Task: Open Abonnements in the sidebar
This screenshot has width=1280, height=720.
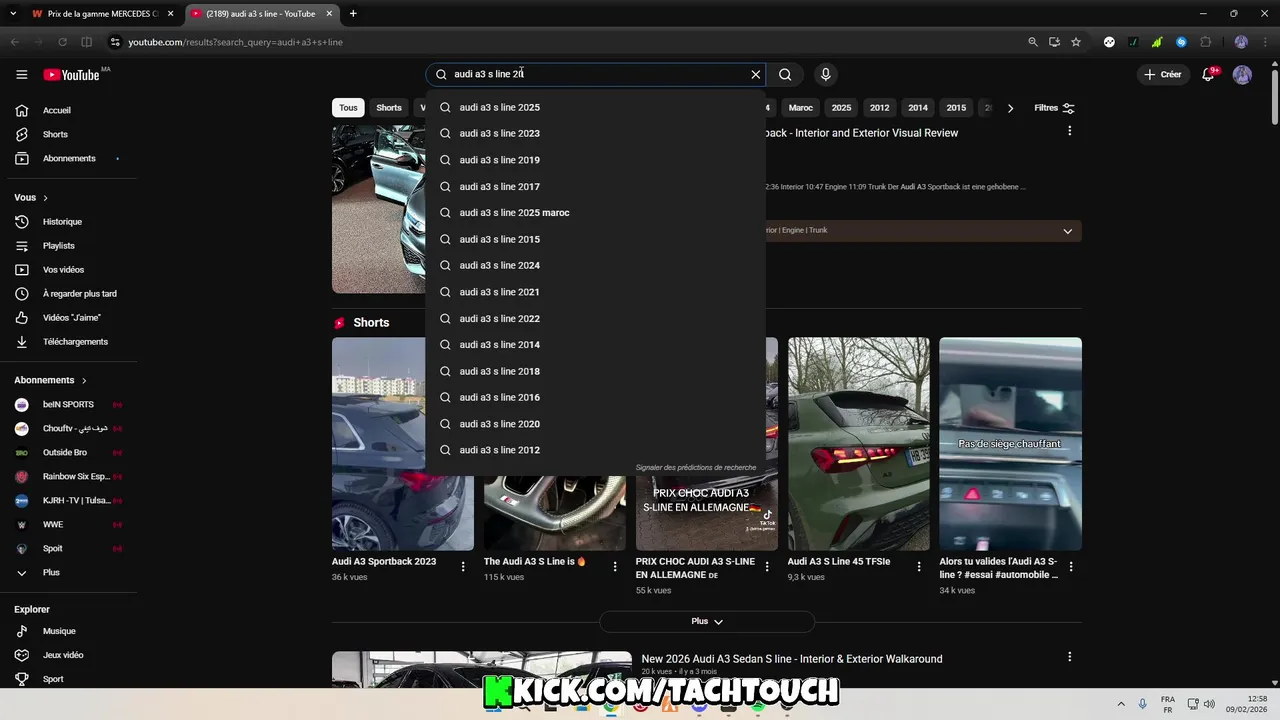Action: coord(68,158)
